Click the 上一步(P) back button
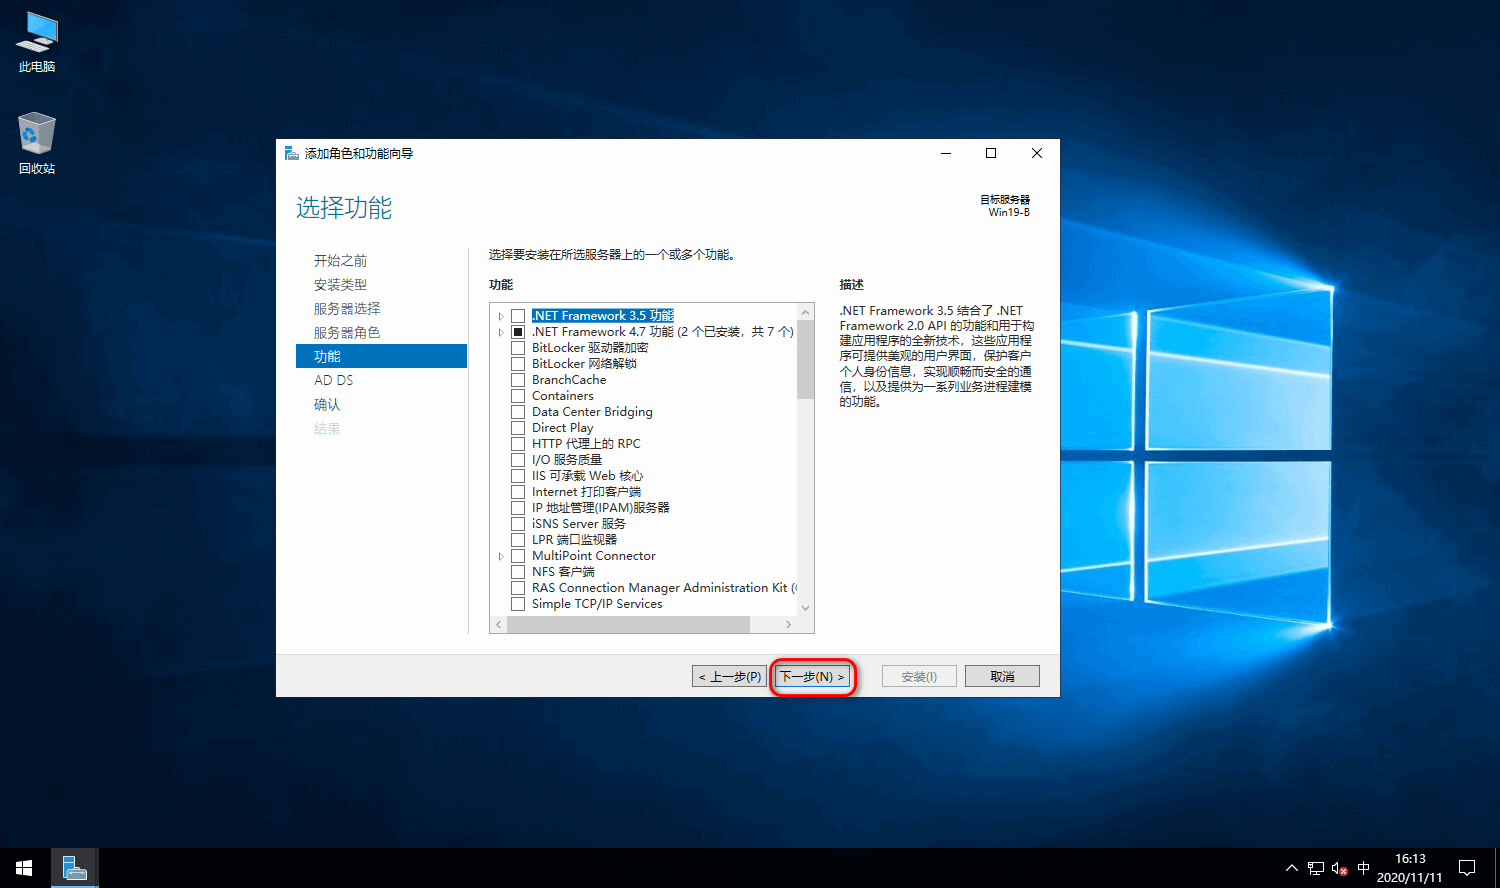 (x=730, y=677)
